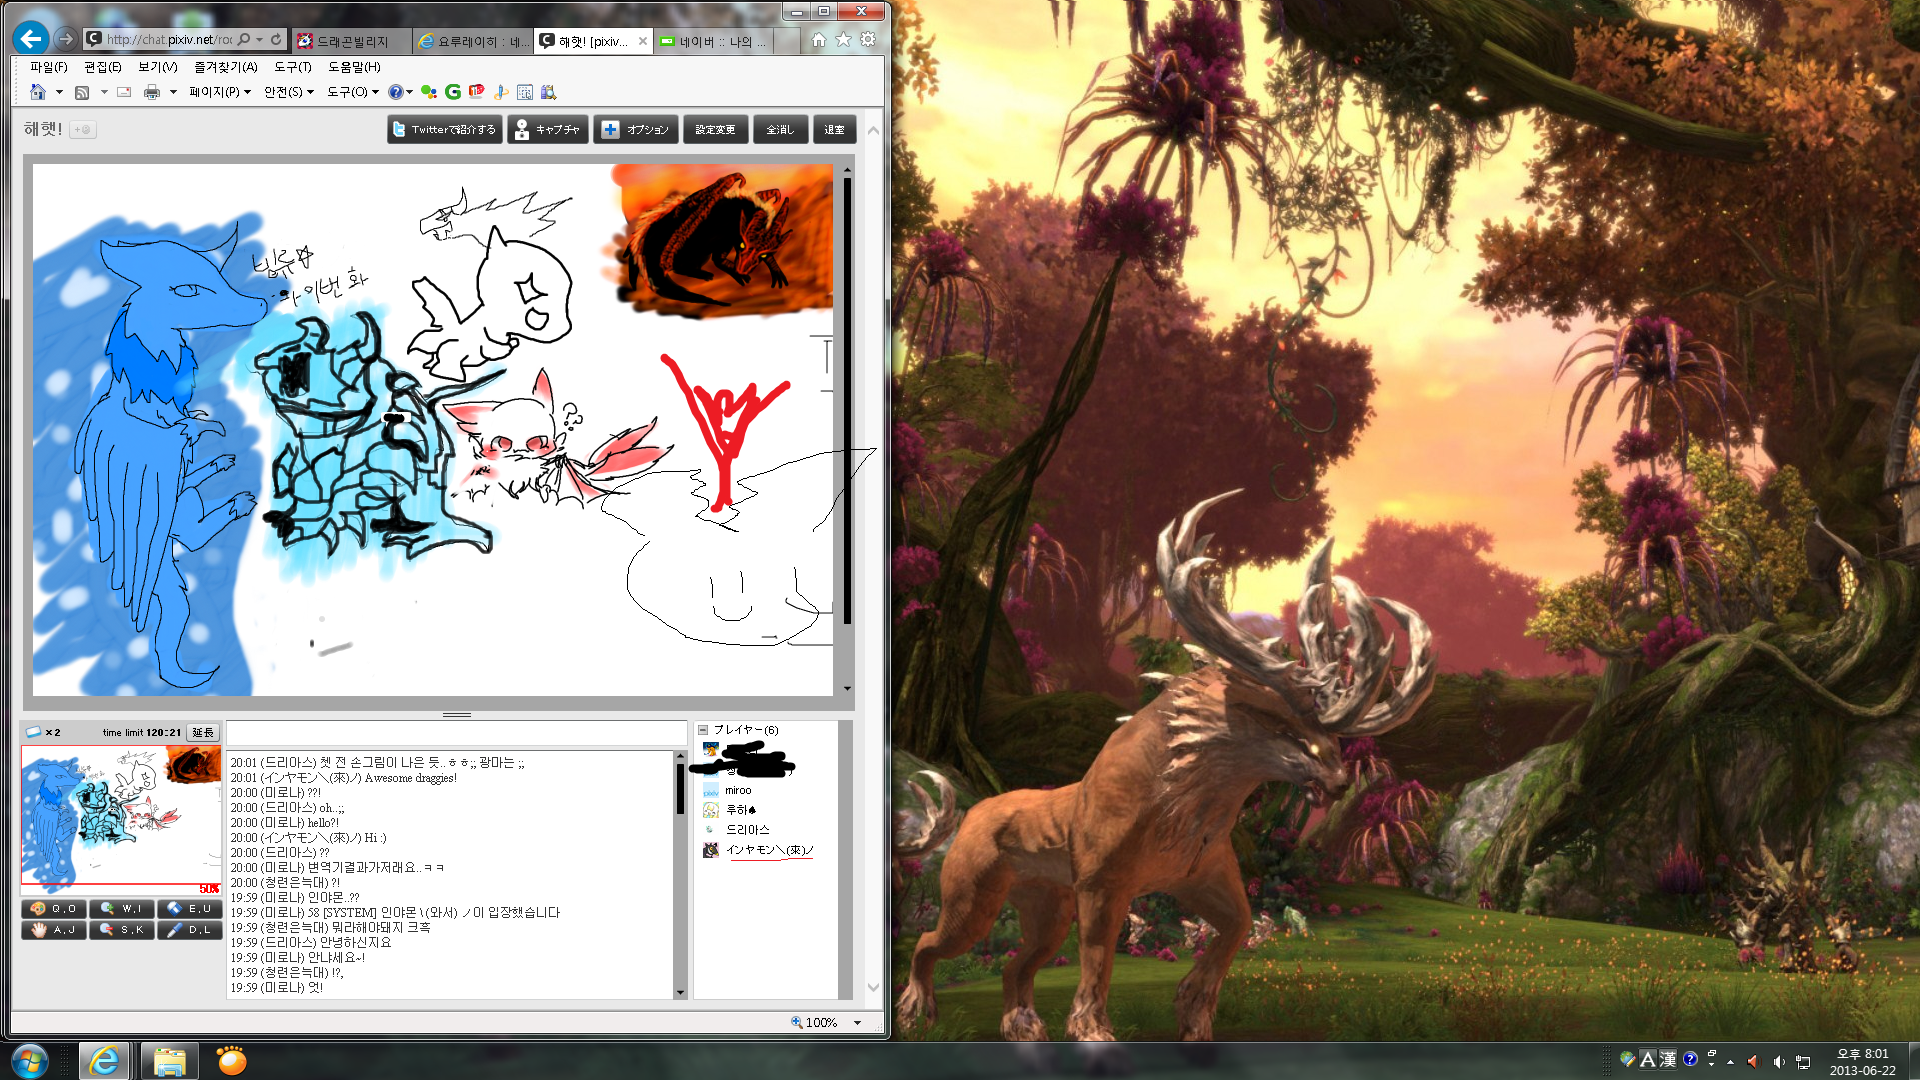
Task: Select the hand pan tool (A,J)
Action: 54,929
